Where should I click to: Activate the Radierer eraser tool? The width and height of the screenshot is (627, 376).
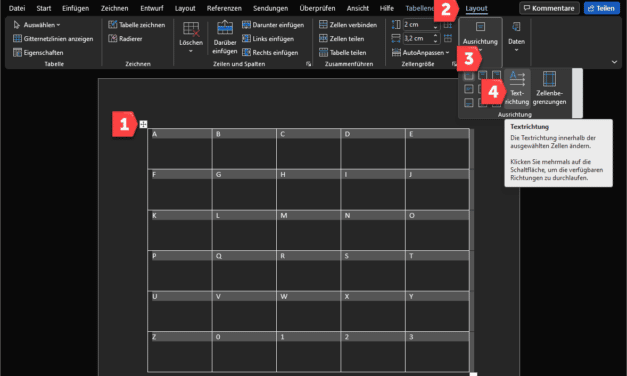pos(126,39)
